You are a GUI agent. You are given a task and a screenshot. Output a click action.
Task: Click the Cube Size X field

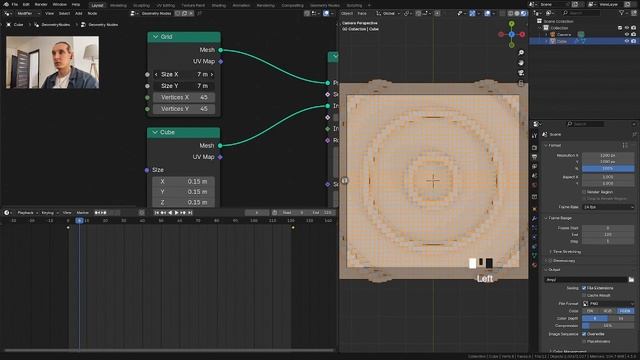(183, 181)
